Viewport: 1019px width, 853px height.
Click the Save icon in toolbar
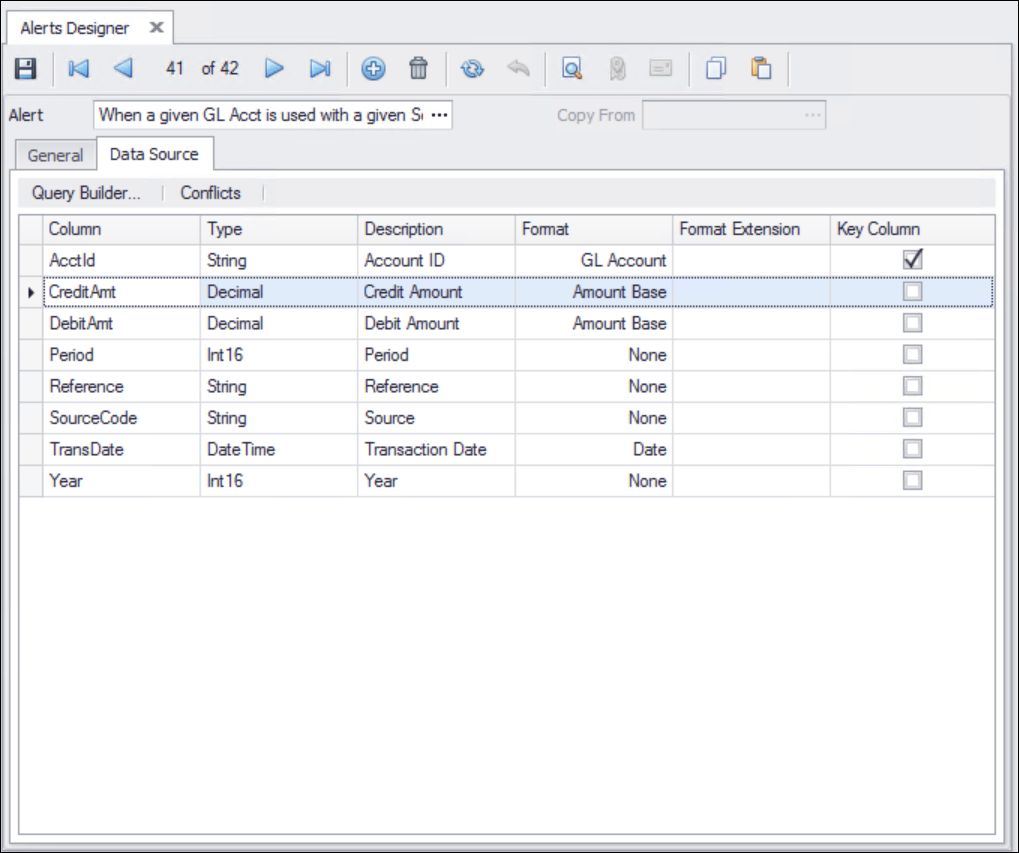click(26, 69)
